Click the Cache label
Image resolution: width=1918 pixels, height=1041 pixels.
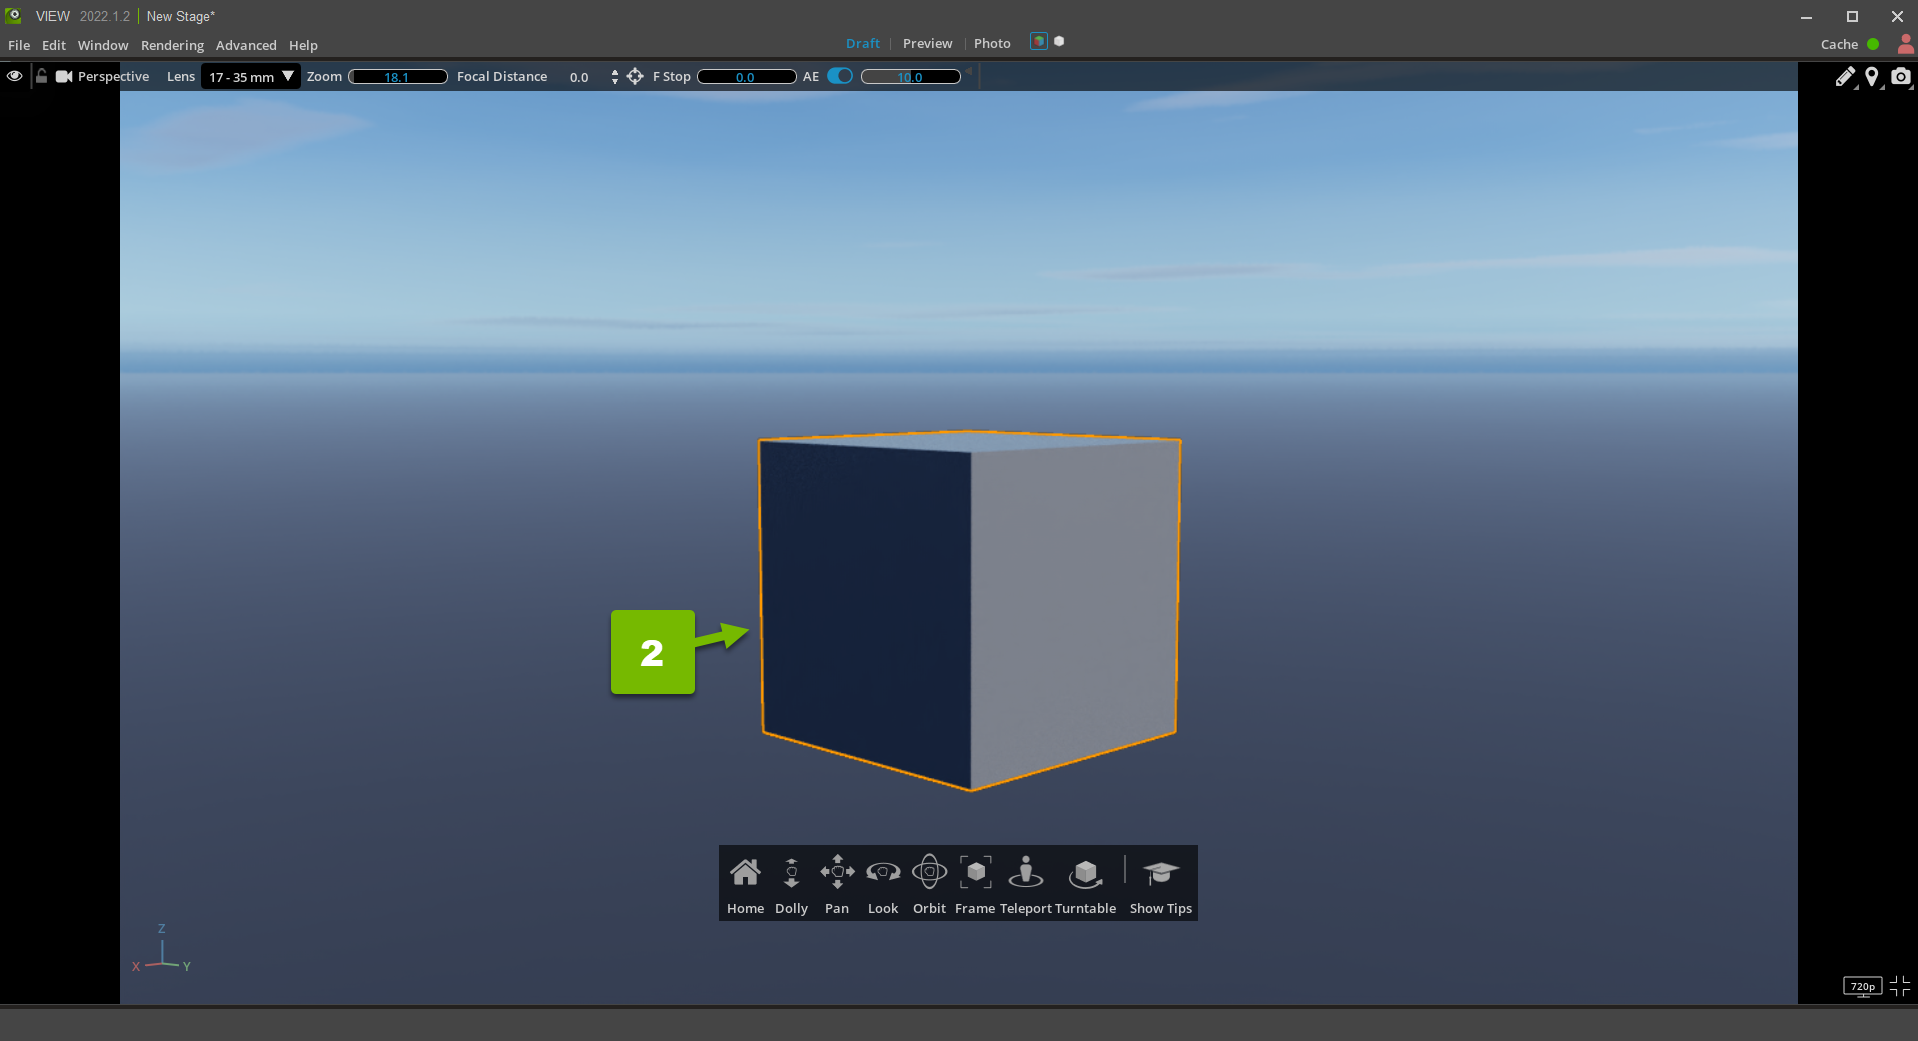[x=1839, y=44]
